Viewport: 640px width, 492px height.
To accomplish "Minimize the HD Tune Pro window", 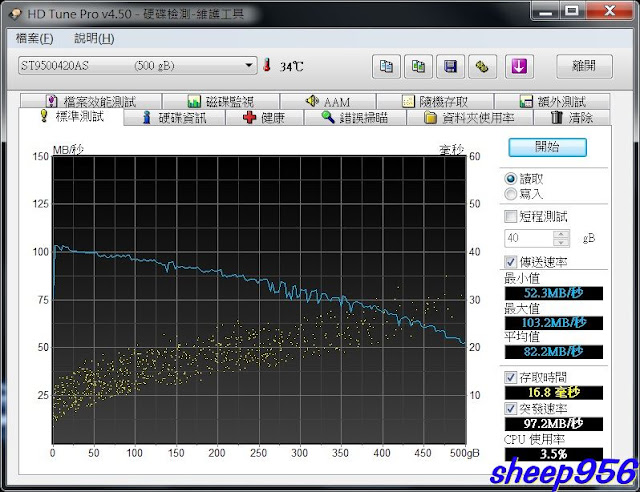I will coord(546,10).
